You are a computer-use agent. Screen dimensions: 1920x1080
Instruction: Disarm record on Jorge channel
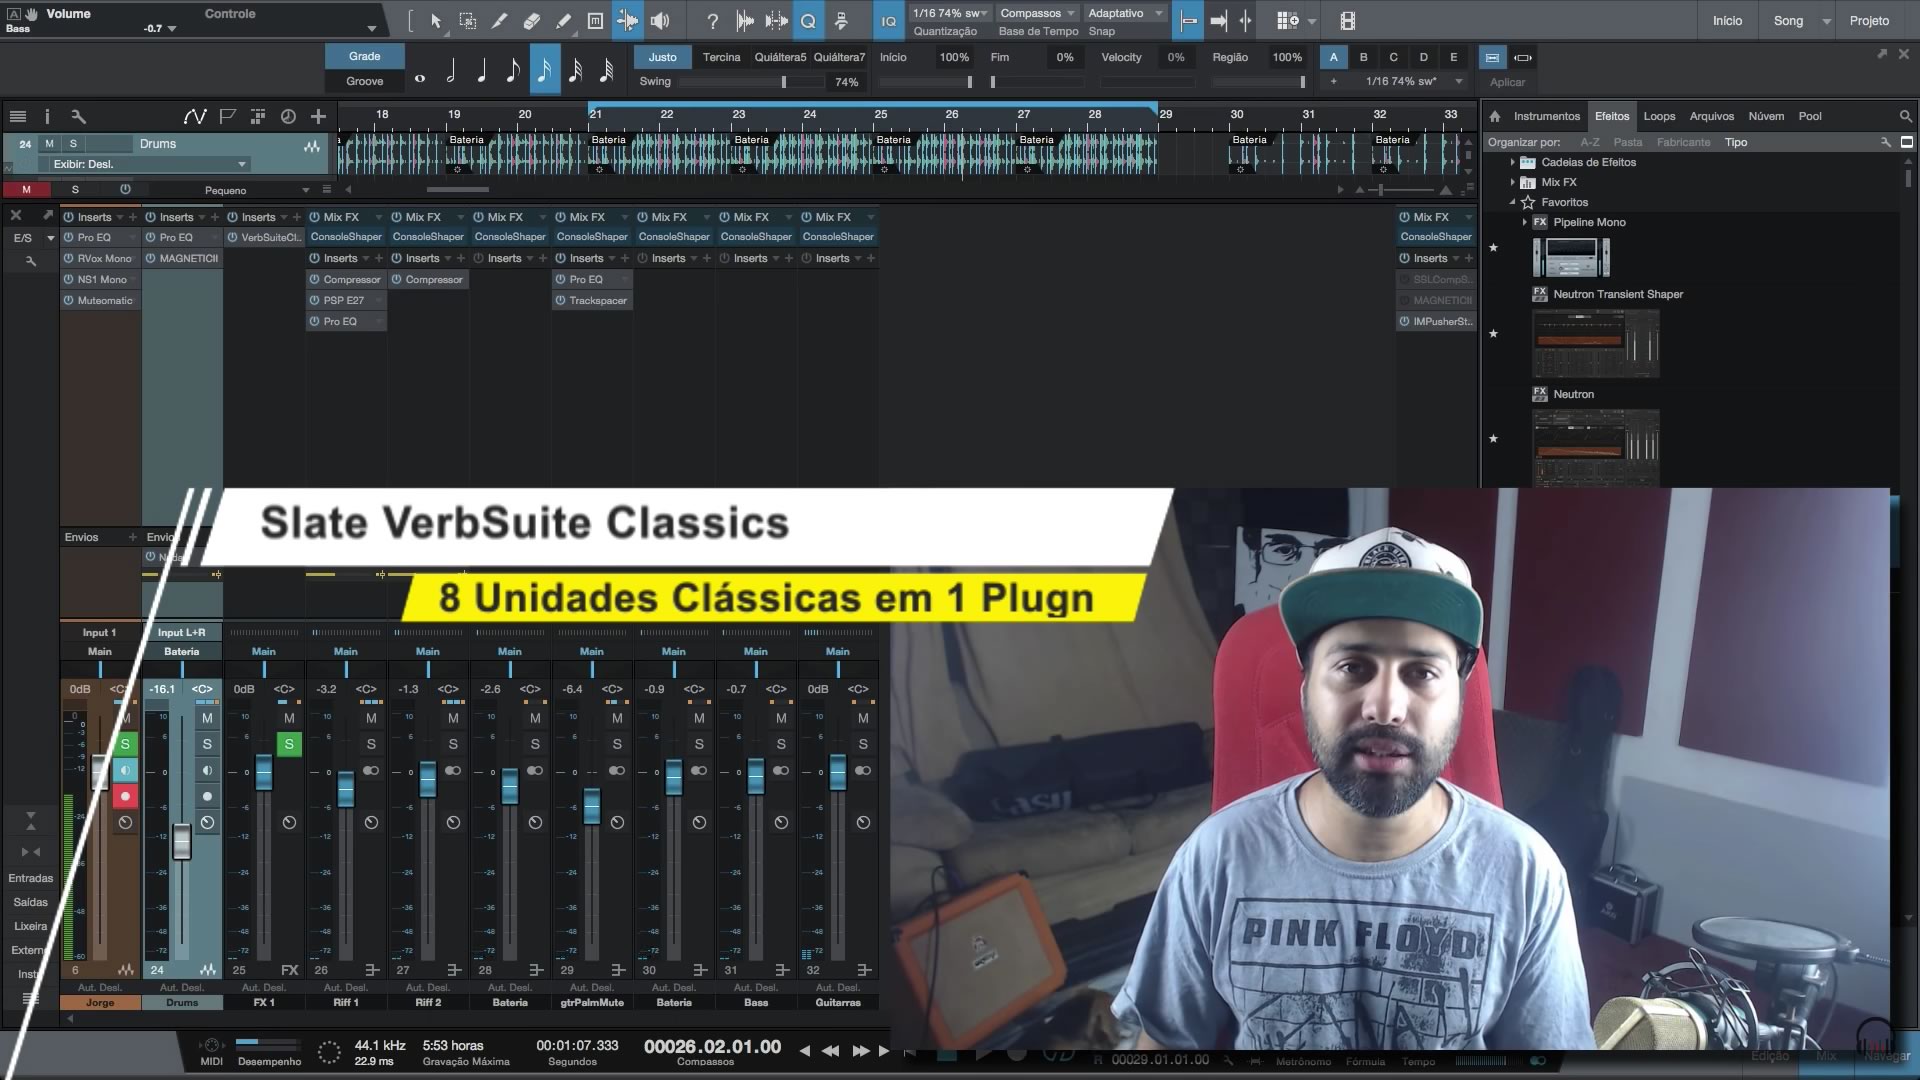(x=125, y=796)
